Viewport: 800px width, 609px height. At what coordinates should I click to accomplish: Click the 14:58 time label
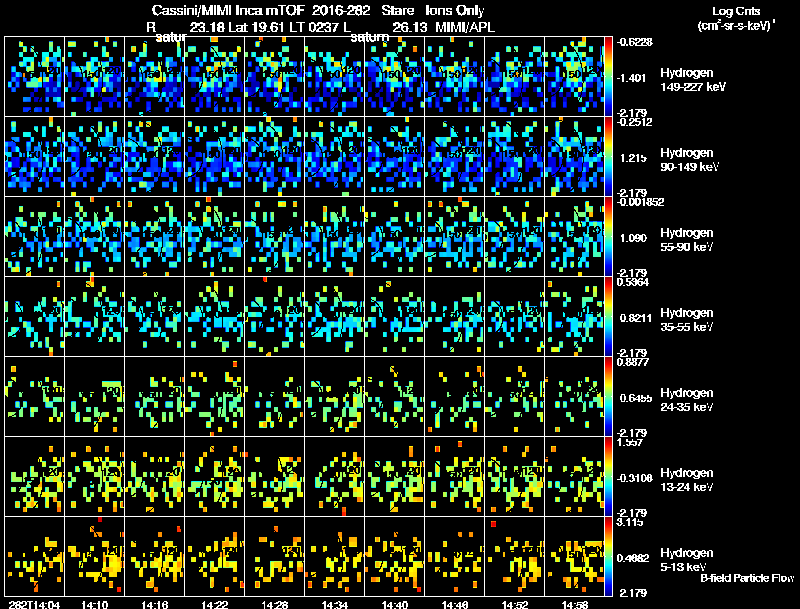tap(575, 605)
